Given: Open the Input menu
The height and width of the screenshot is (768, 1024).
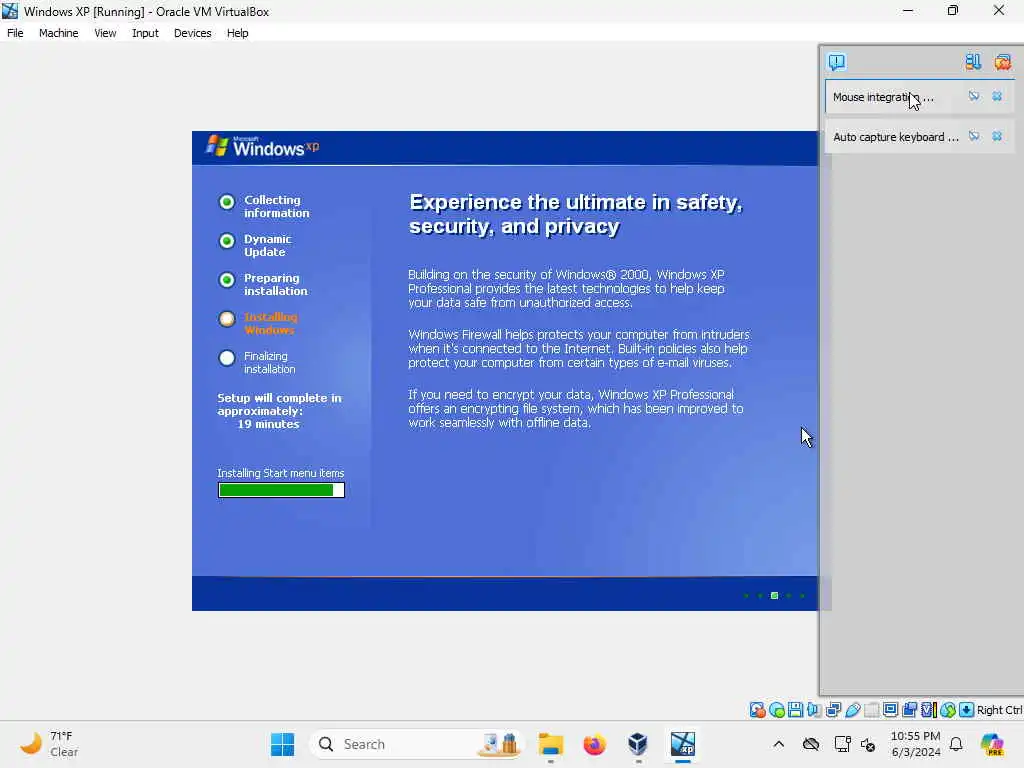Looking at the screenshot, I should click(145, 33).
